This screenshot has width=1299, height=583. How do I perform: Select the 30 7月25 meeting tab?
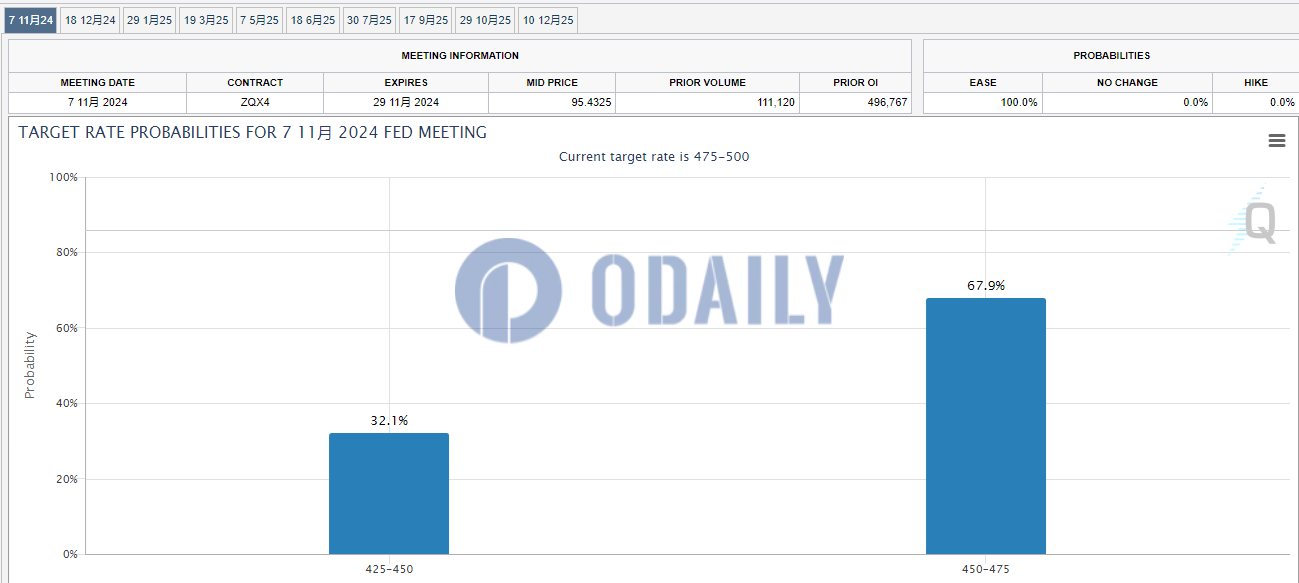(369, 20)
